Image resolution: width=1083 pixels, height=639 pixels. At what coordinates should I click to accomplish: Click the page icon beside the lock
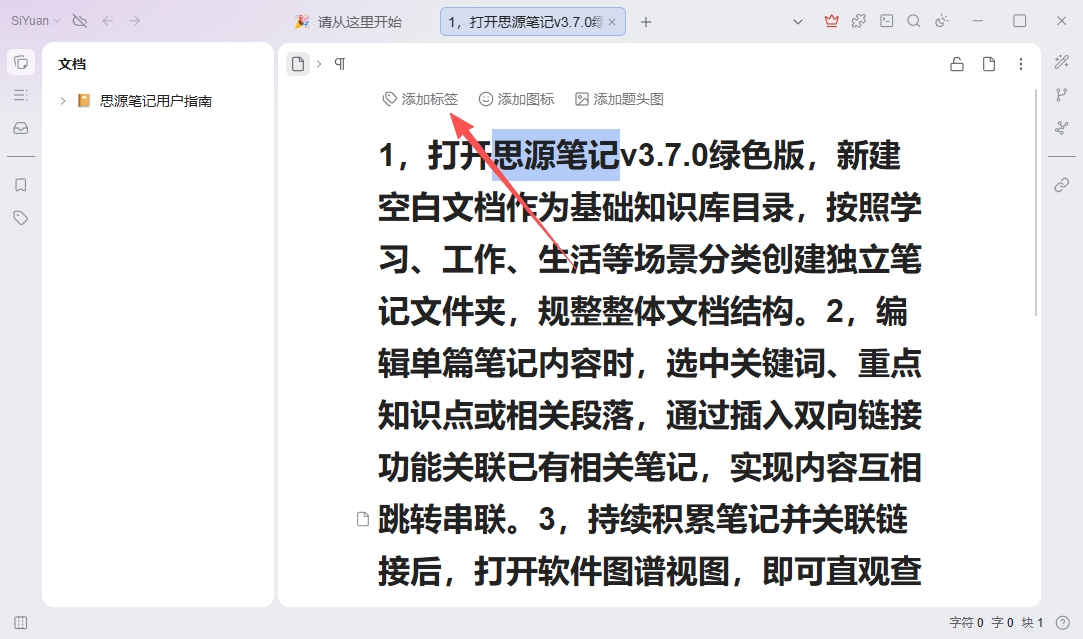[989, 64]
